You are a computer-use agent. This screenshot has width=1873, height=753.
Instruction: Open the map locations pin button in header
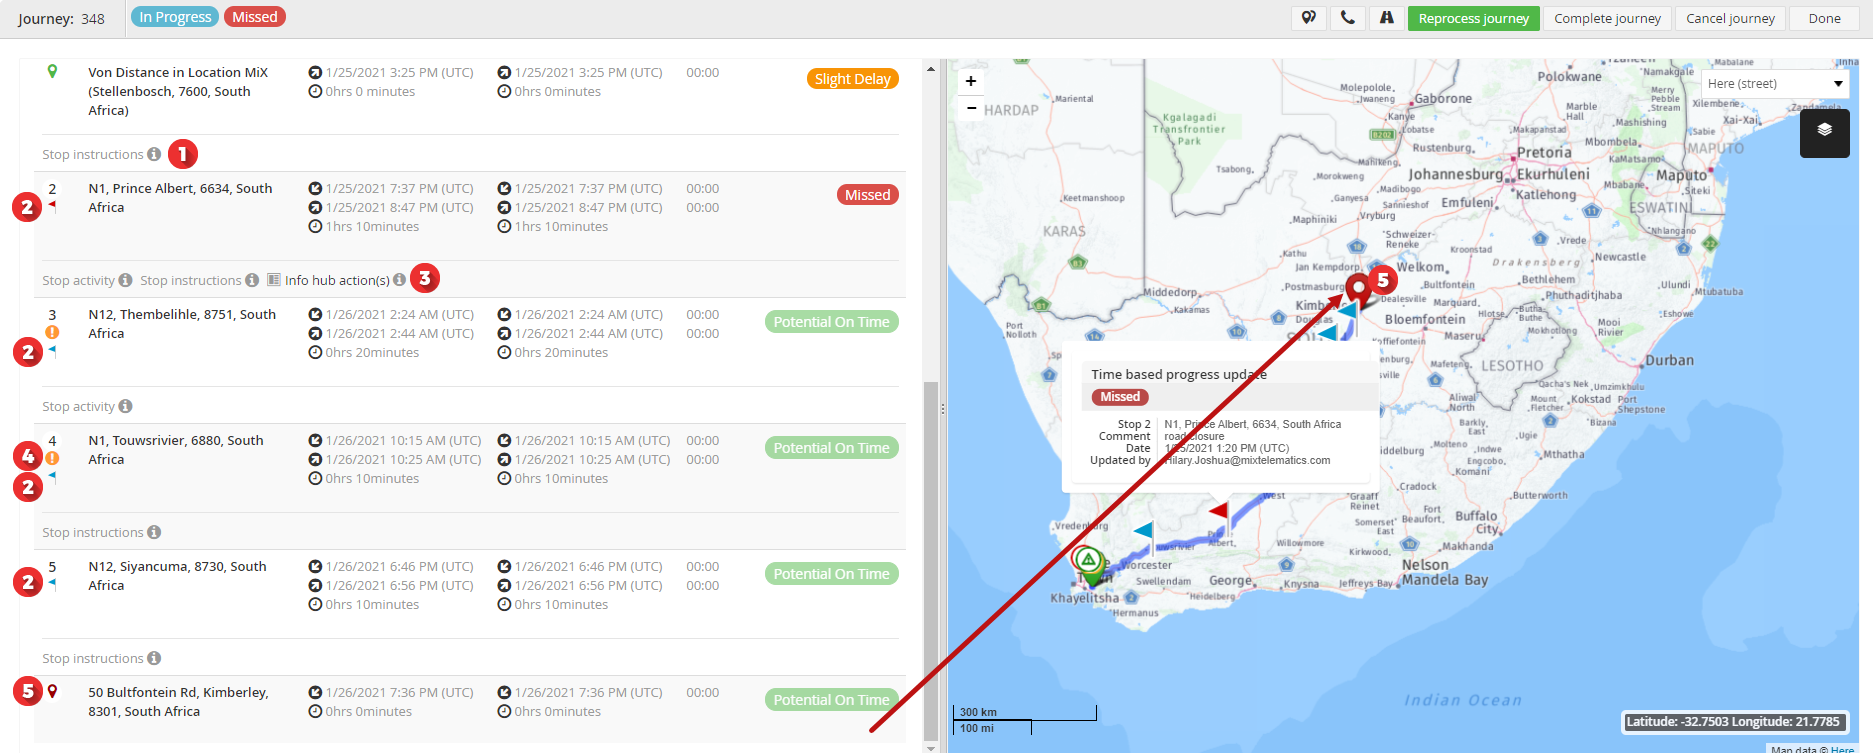[x=1308, y=18]
